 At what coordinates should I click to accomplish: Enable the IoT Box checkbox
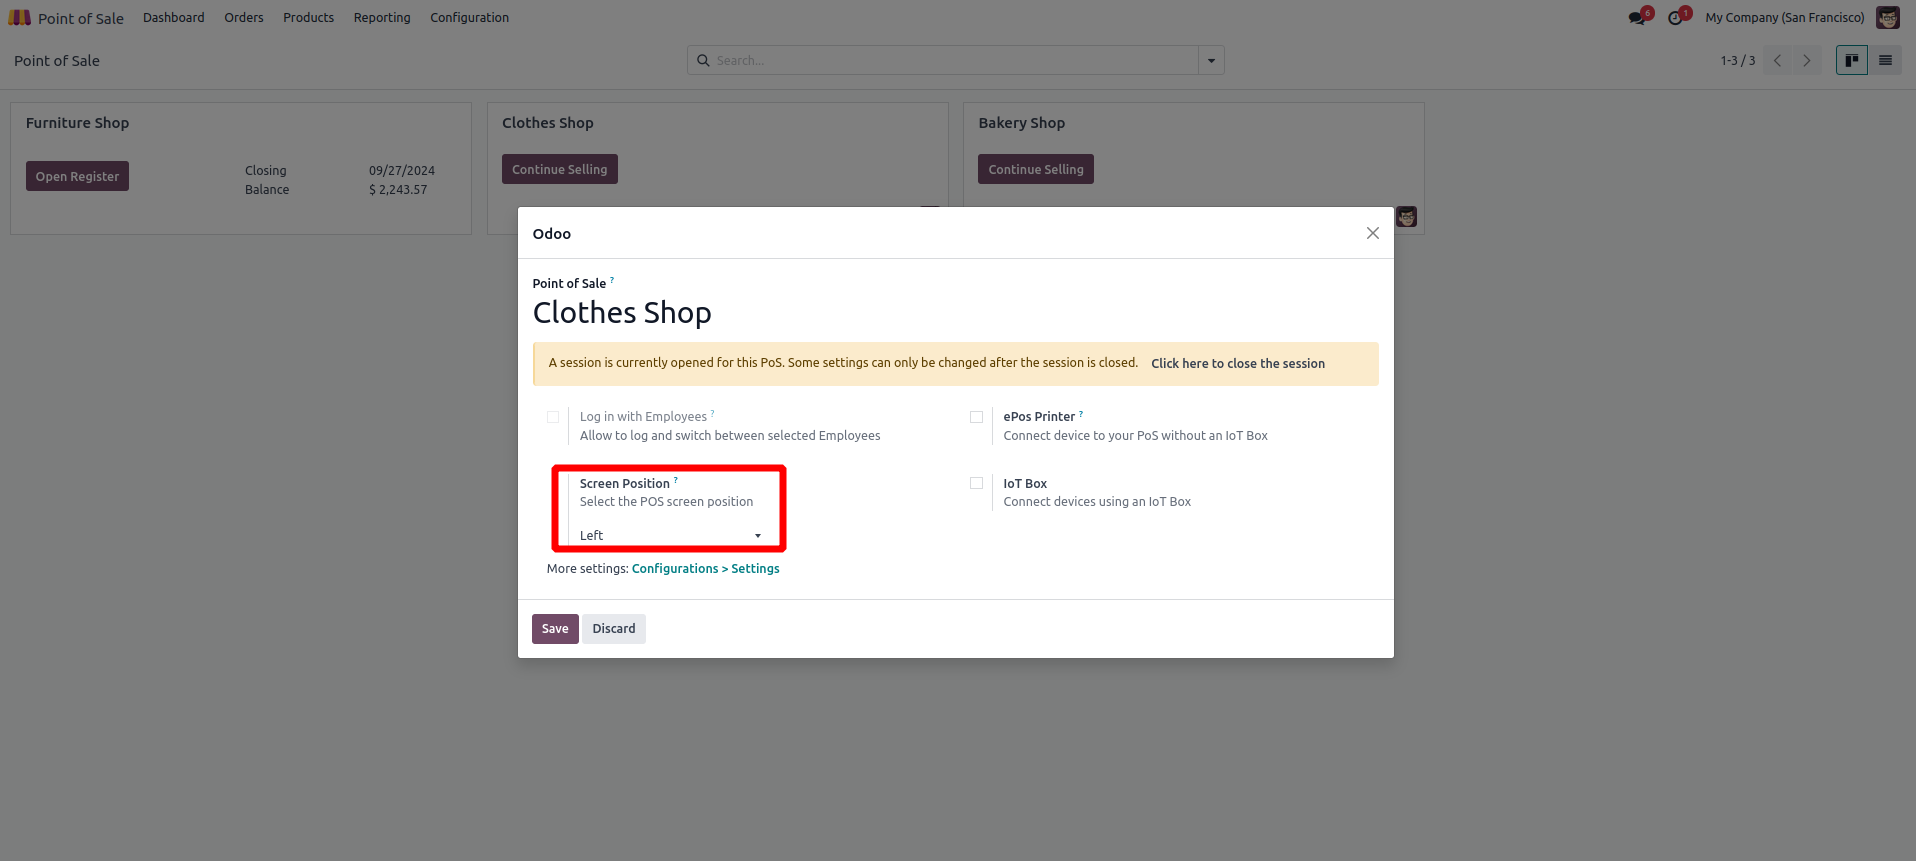(x=976, y=483)
